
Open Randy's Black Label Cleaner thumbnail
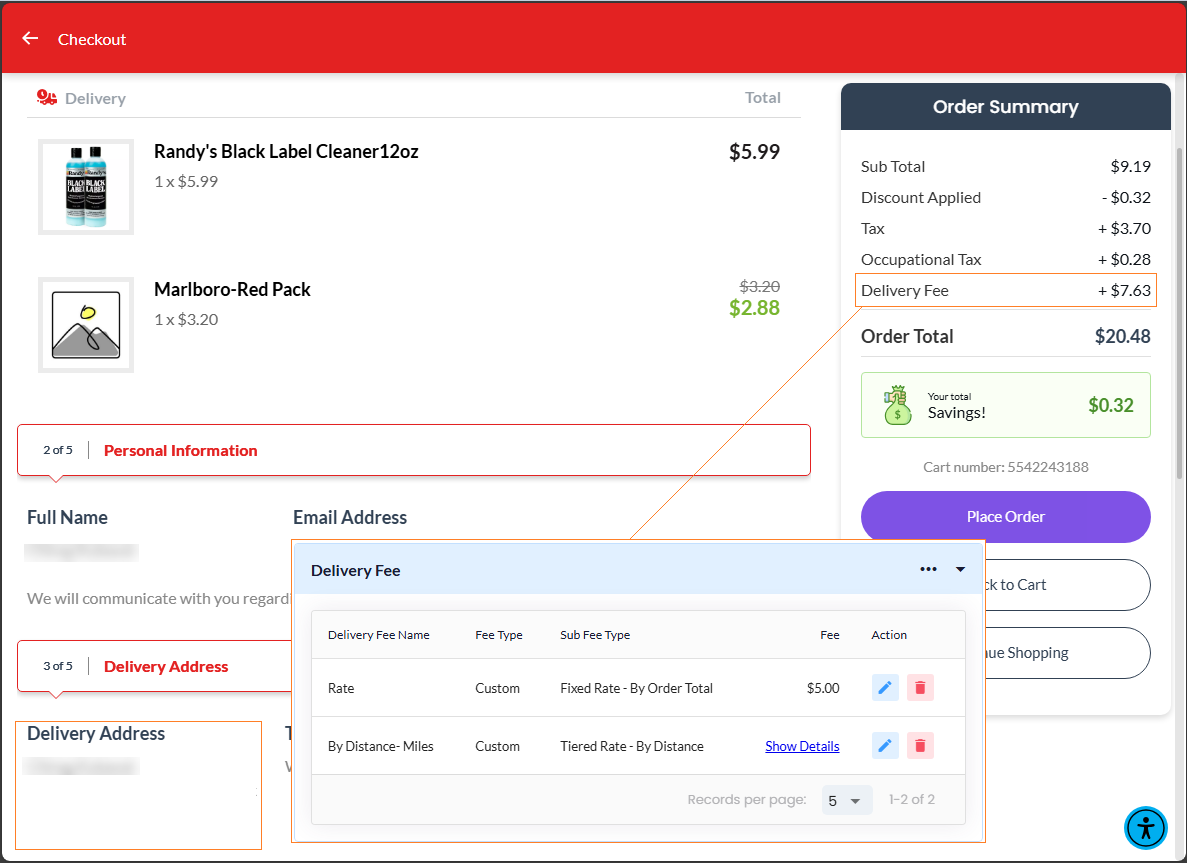tap(86, 187)
